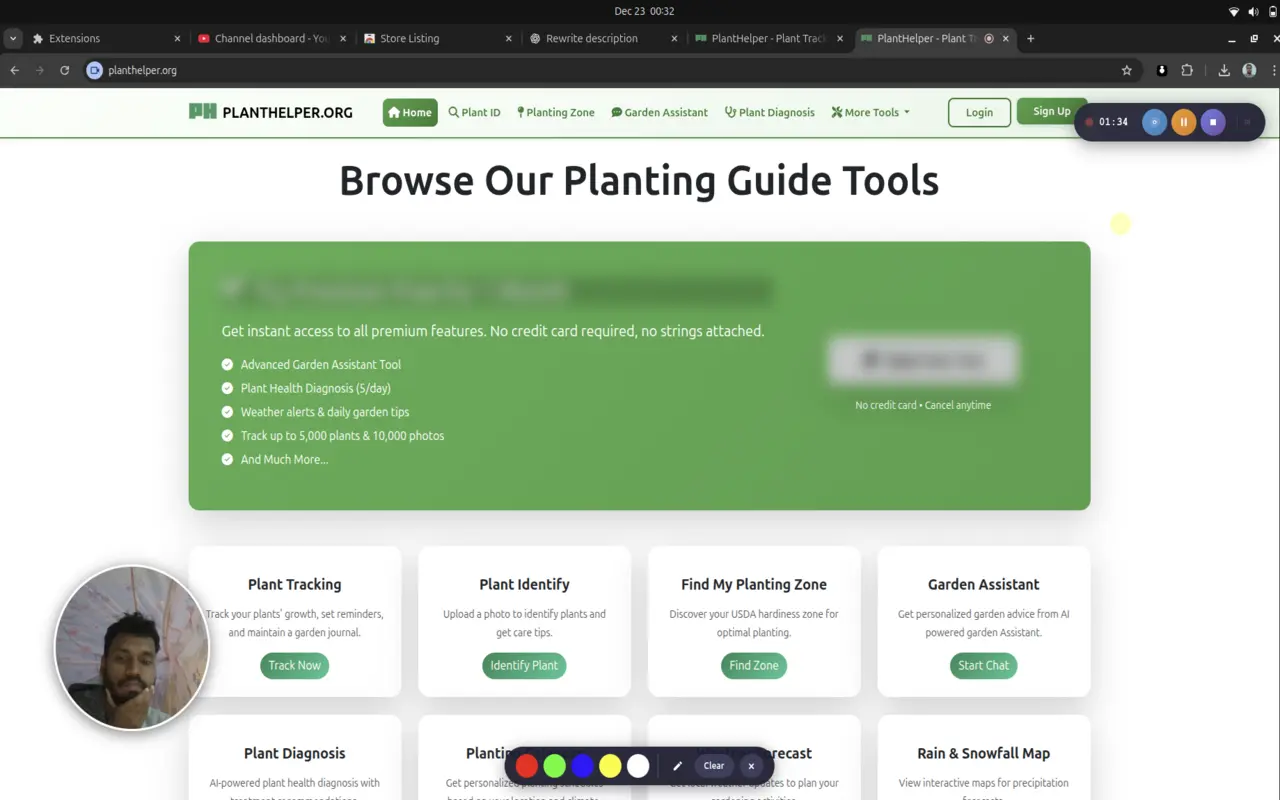1280x800 pixels.
Task: Click the Plant Identify card title
Action: click(x=524, y=584)
